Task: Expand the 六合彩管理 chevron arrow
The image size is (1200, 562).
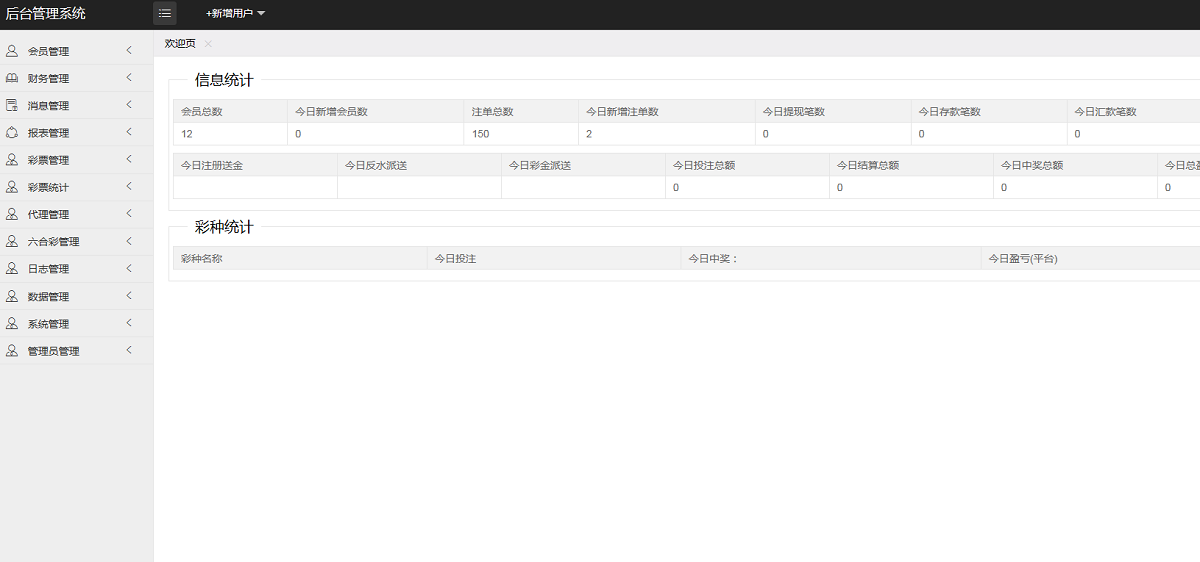Action: click(129, 241)
